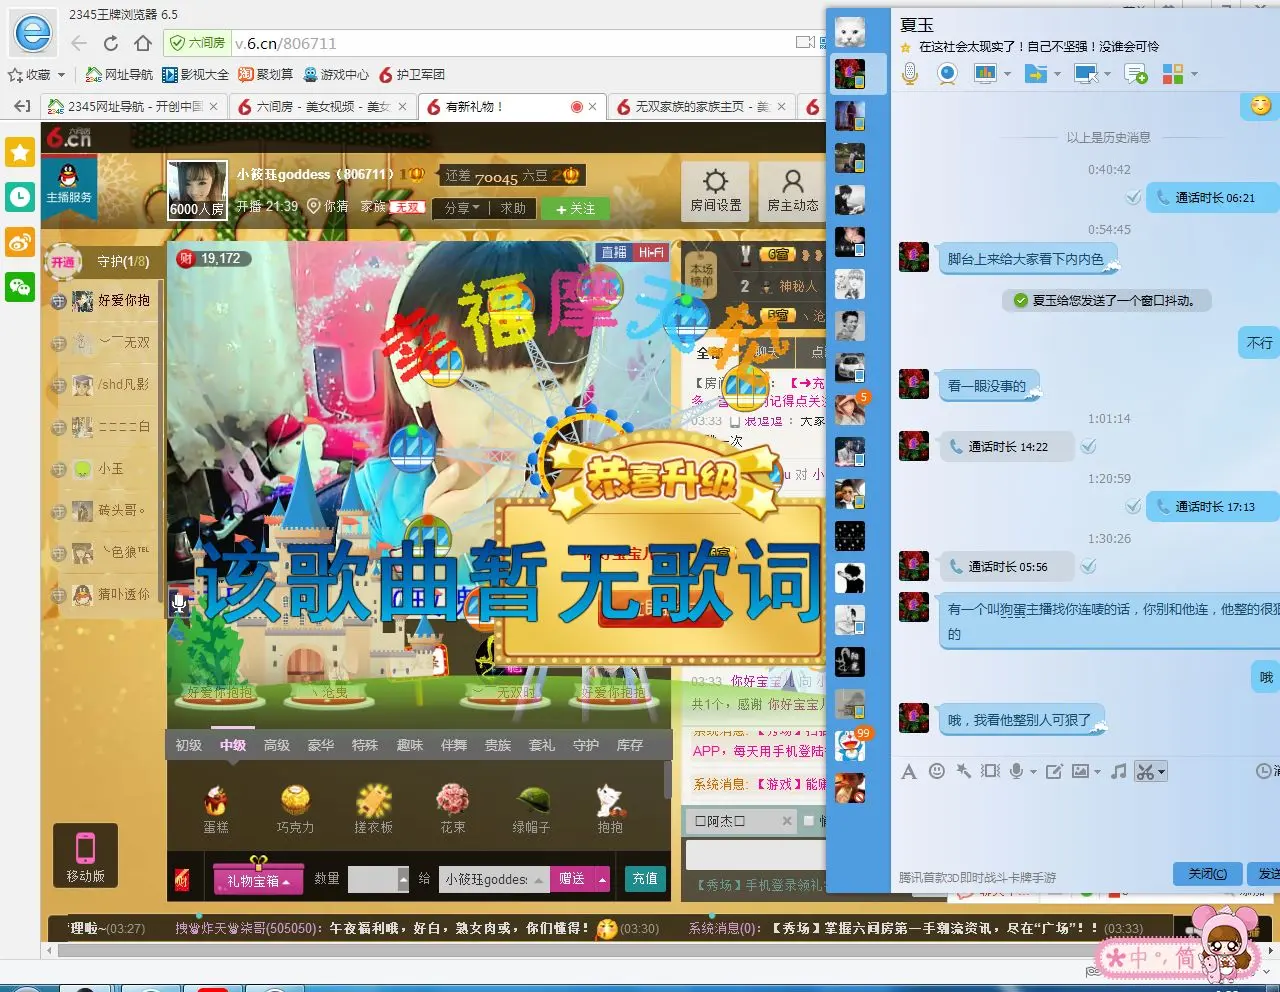
Task: Open the emoji picker in the chat toolbar
Action: (937, 771)
